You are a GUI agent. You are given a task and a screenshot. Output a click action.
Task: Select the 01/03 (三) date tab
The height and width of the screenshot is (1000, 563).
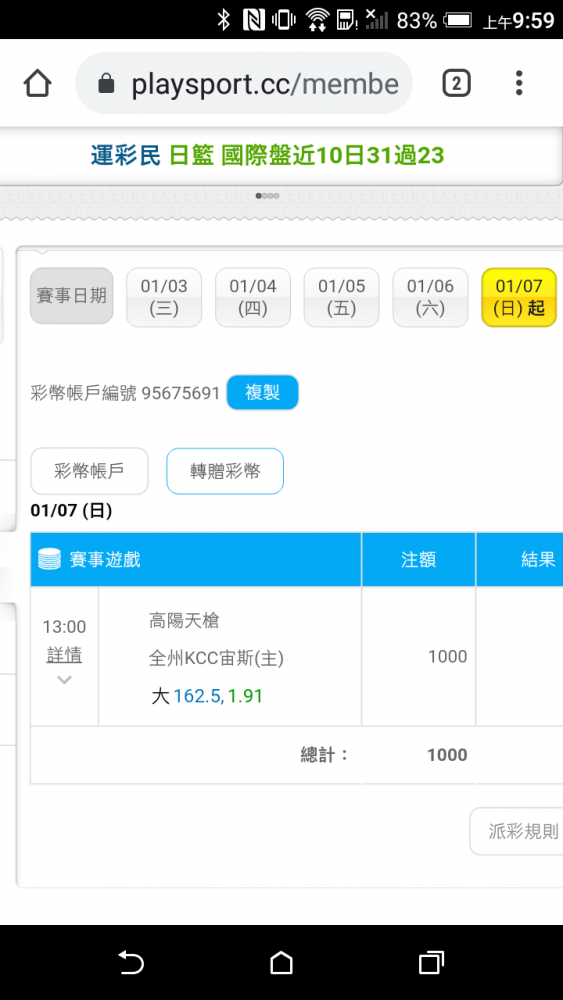point(164,297)
